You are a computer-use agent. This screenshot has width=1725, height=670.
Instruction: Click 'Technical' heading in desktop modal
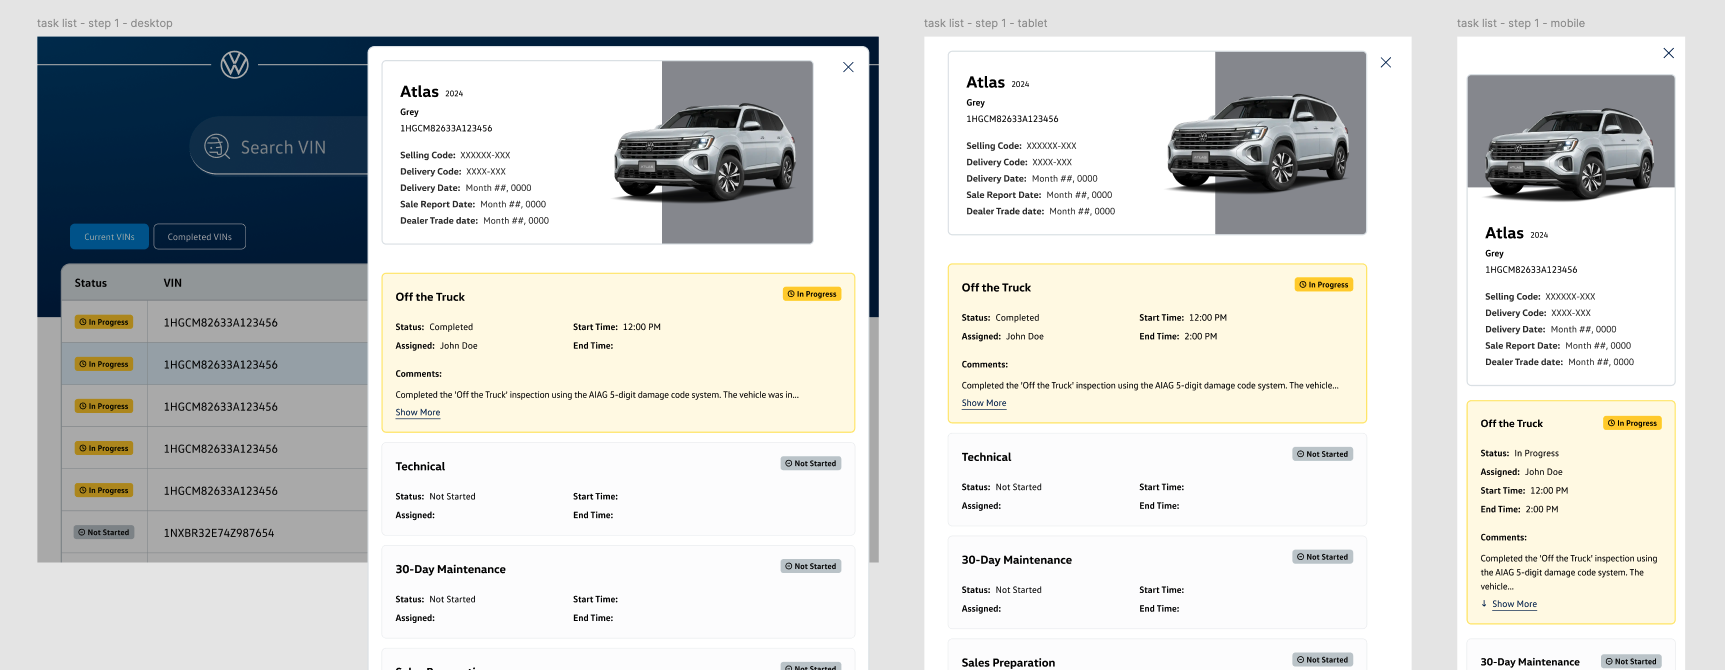420,467
